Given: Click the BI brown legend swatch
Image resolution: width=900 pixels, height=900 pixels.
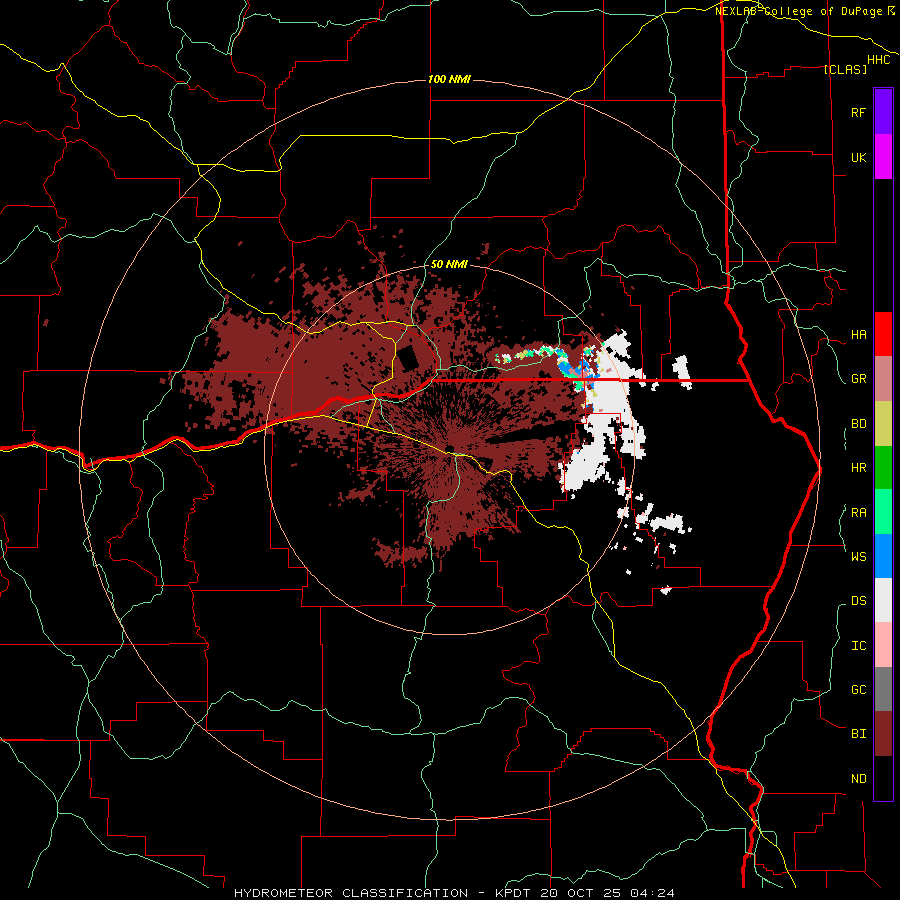Looking at the screenshot, I should tap(883, 734).
